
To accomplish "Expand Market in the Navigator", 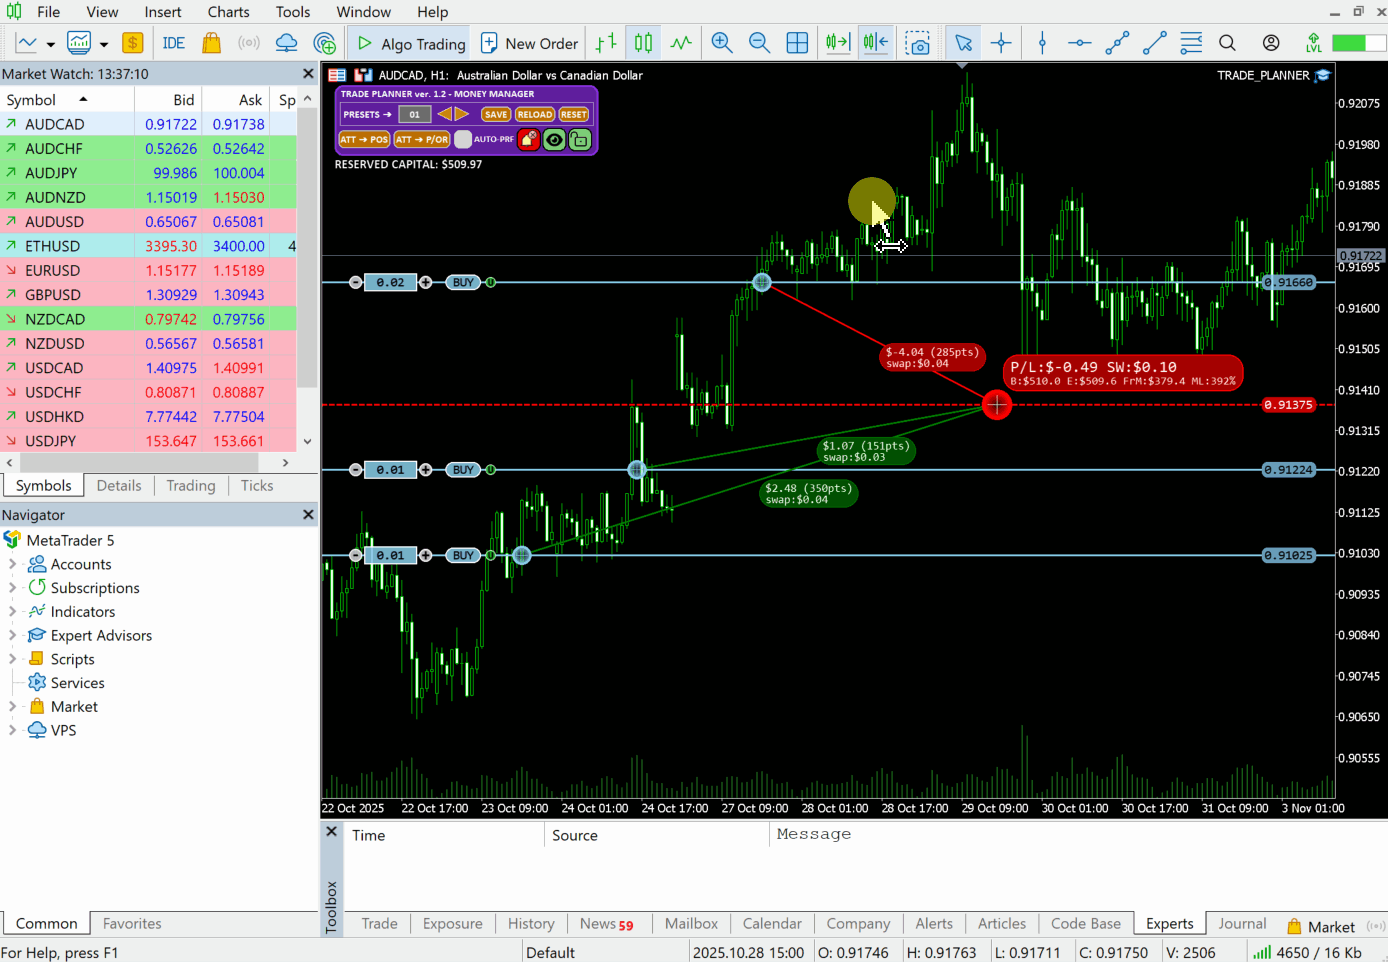I will 12,706.
